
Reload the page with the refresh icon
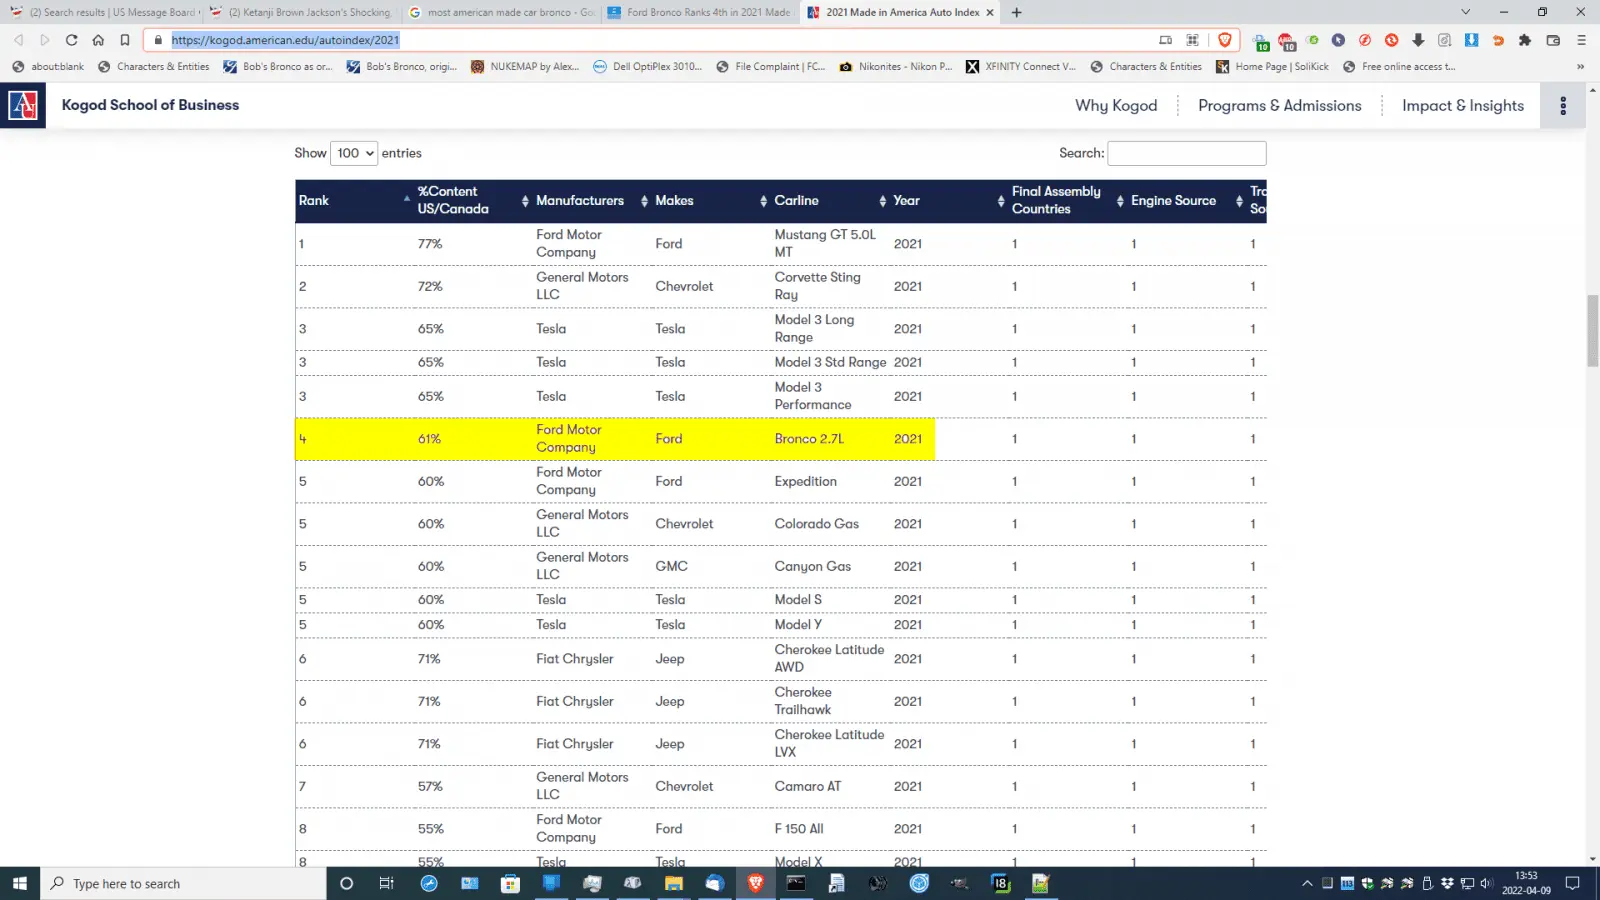(x=71, y=40)
